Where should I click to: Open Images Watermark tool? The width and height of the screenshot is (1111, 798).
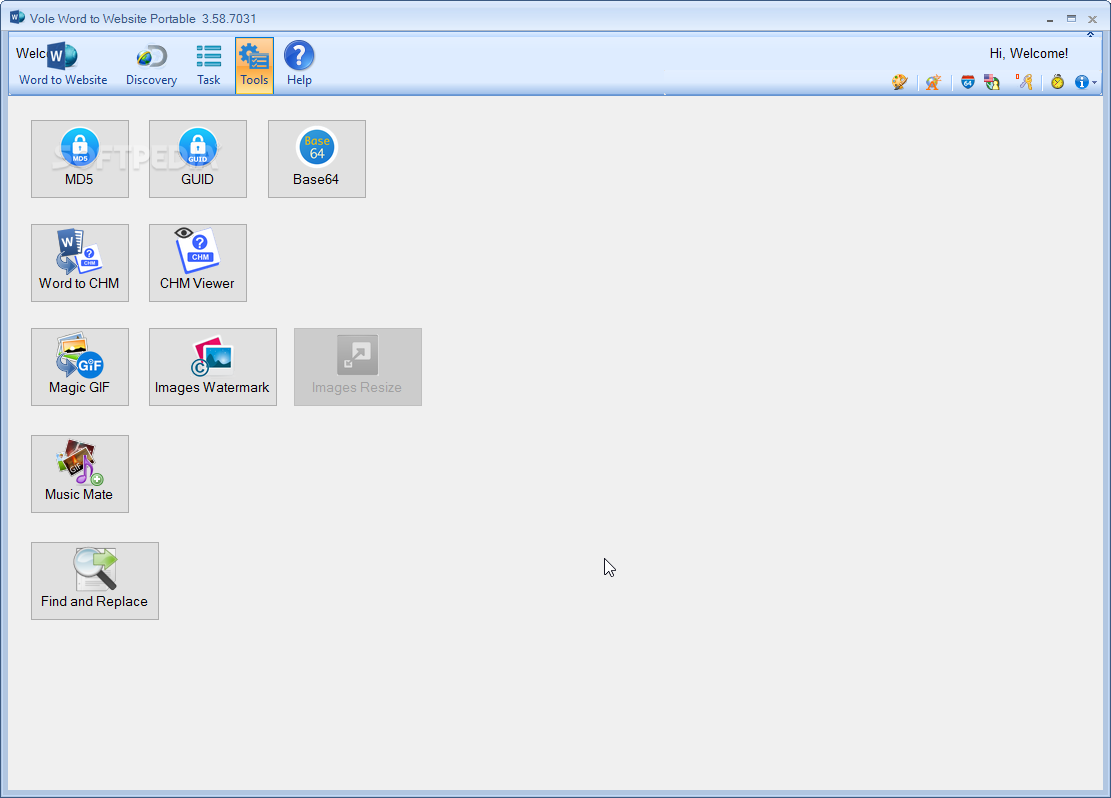pyautogui.click(x=213, y=367)
